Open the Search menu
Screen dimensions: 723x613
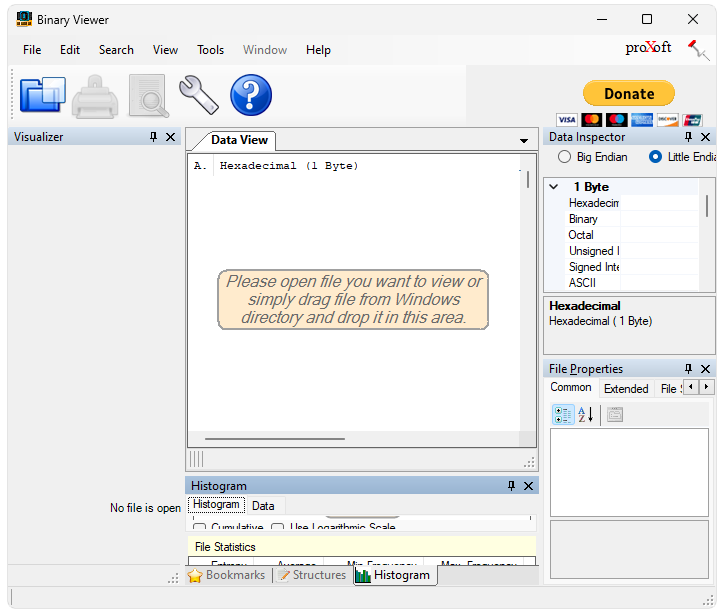click(116, 50)
